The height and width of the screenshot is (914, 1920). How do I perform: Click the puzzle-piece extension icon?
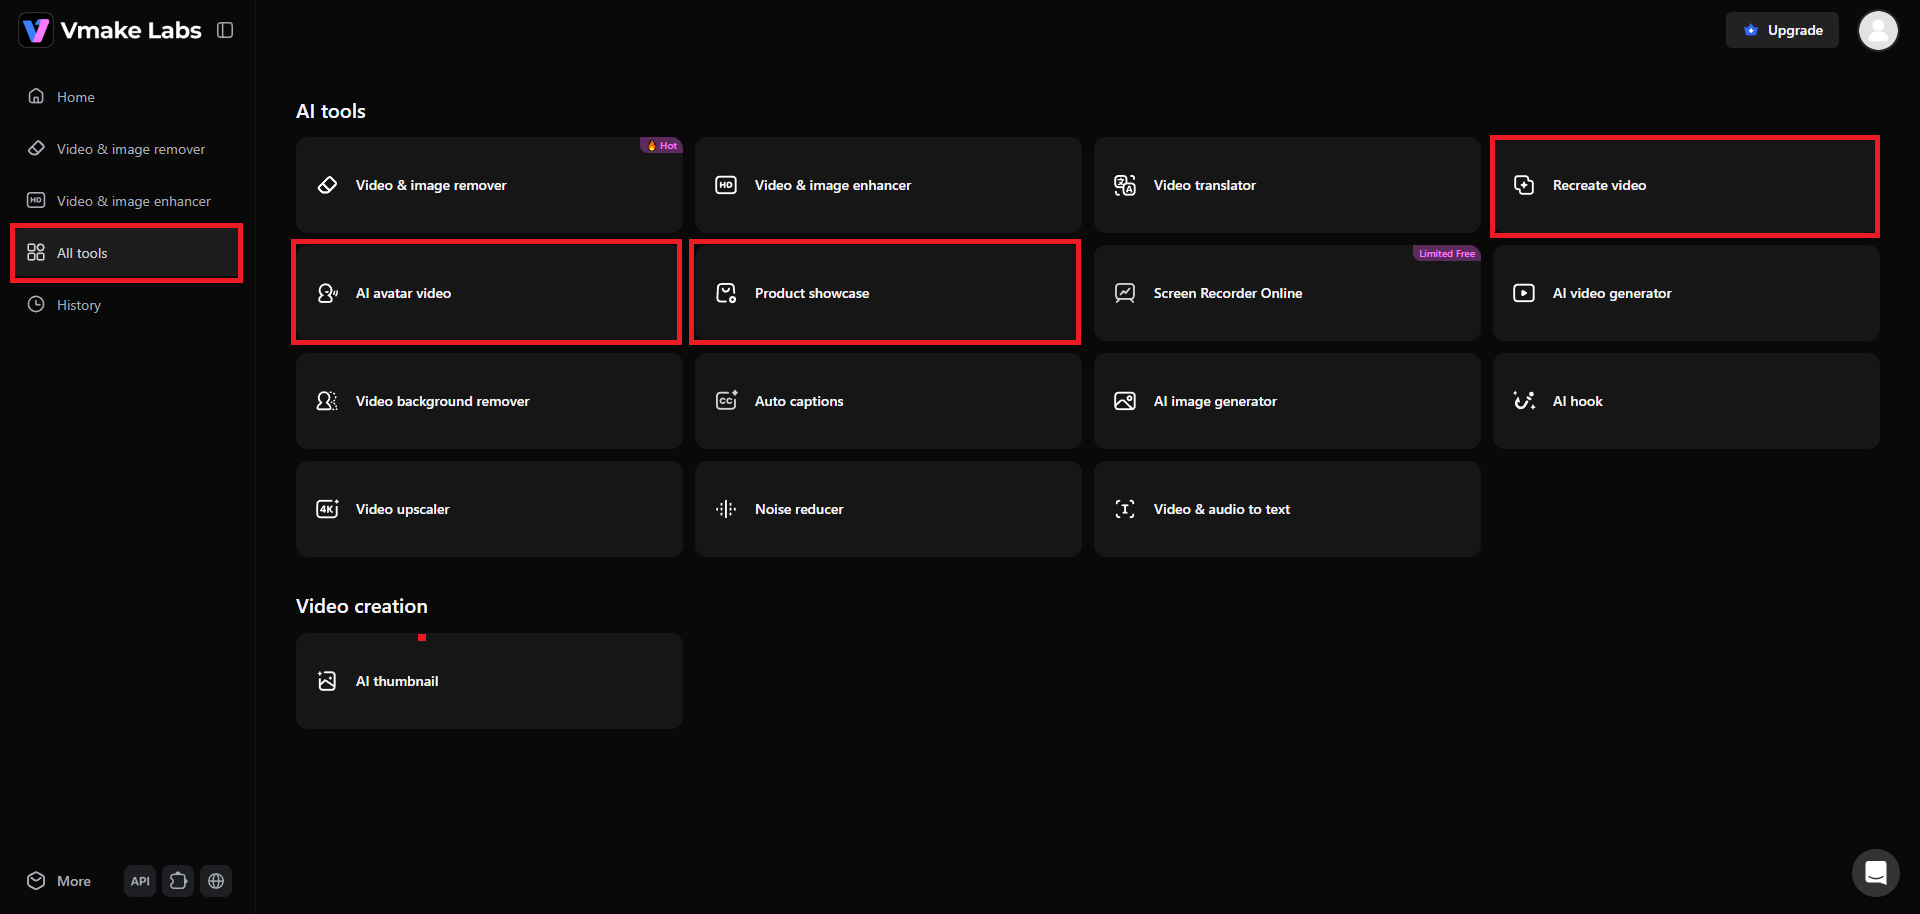[x=178, y=881]
